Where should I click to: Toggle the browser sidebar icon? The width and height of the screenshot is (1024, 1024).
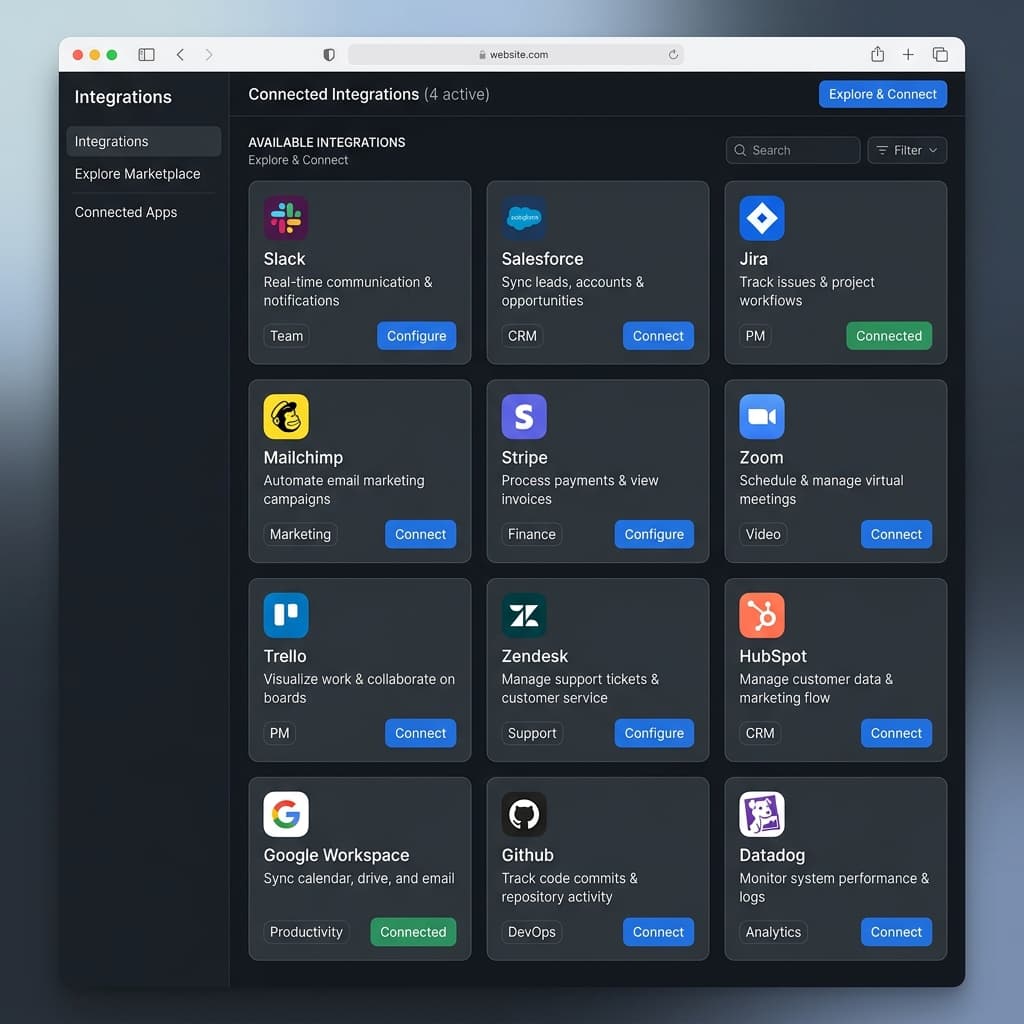(146, 55)
